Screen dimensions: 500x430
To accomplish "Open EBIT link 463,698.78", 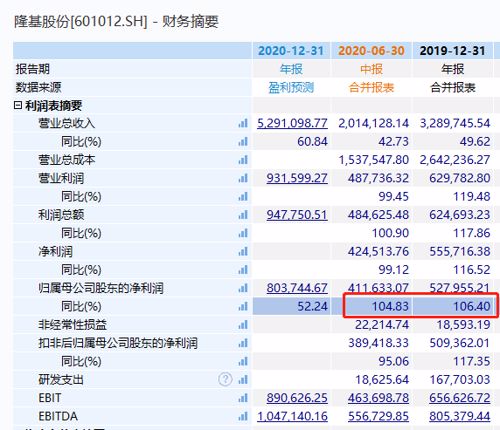I will pyautogui.click(x=378, y=398).
